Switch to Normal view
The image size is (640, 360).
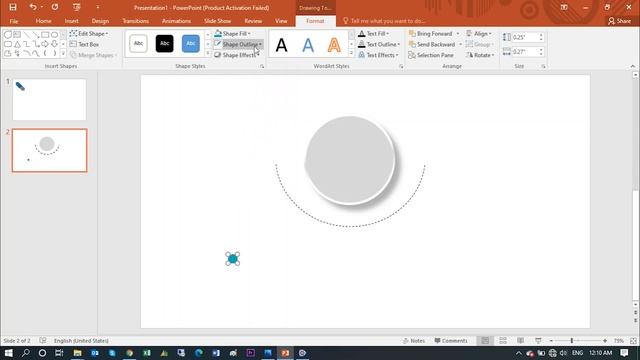[485, 340]
